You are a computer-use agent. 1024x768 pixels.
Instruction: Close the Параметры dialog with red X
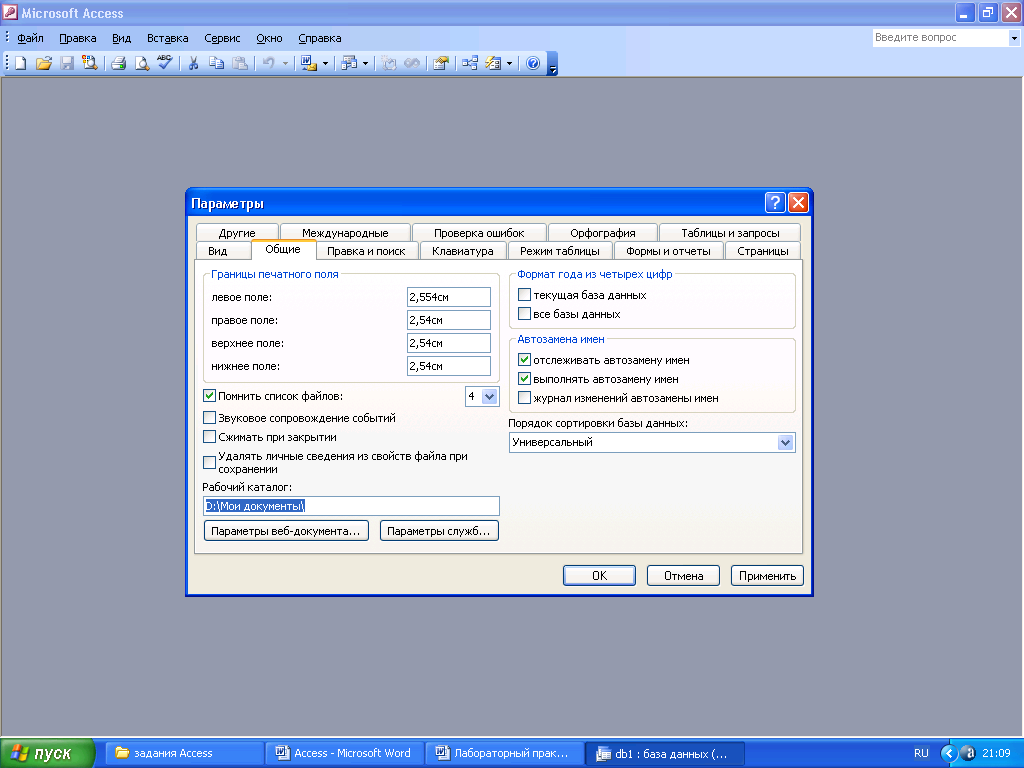(798, 202)
